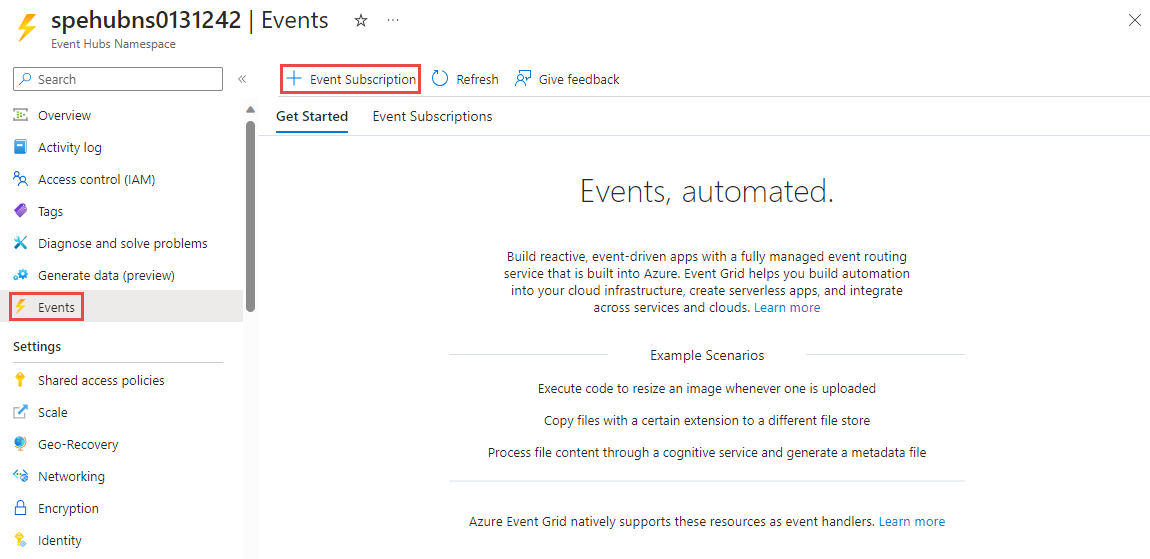The height and width of the screenshot is (559, 1150).
Task: Click the + Event Subscription button
Action: (351, 79)
